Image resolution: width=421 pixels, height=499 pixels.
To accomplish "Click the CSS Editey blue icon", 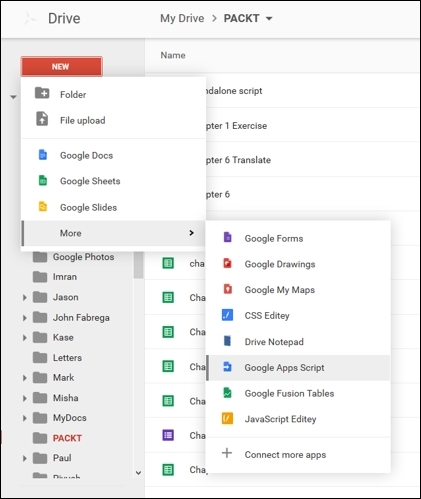I will pyautogui.click(x=227, y=315).
